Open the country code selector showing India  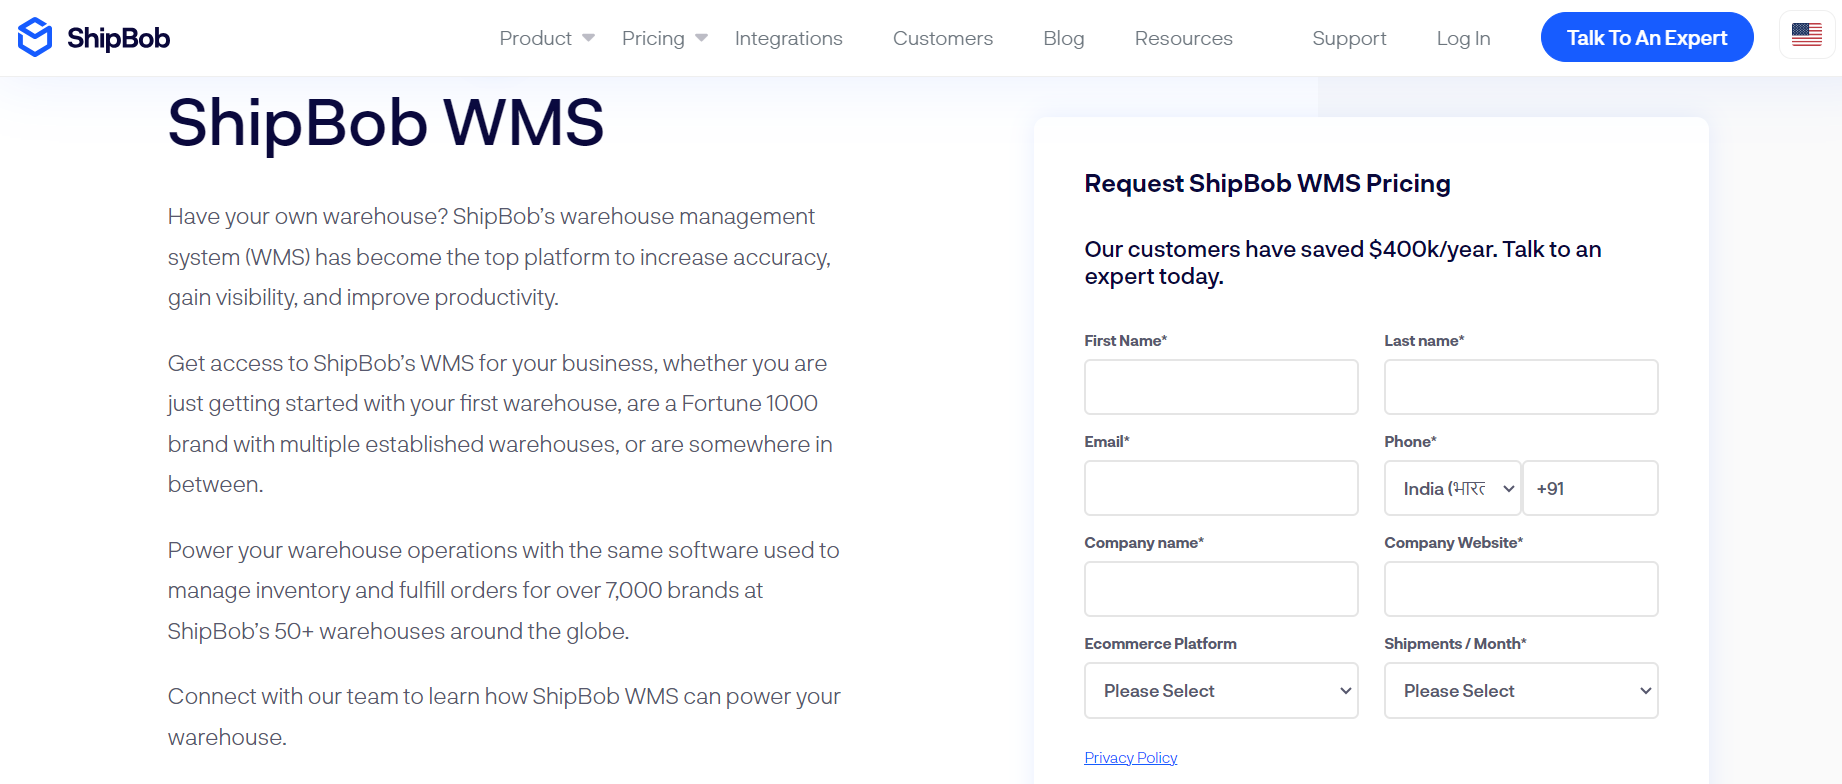(x=1452, y=488)
